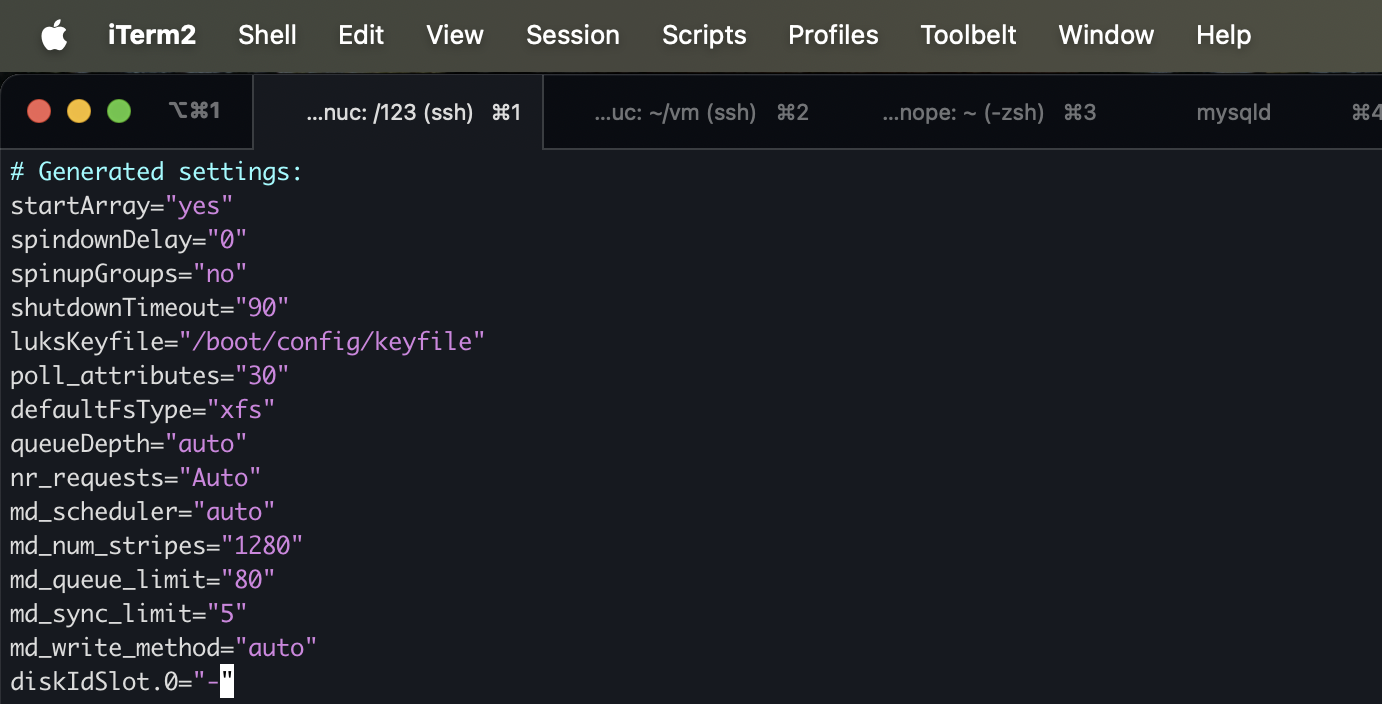Click the green full-screen window button

119,111
